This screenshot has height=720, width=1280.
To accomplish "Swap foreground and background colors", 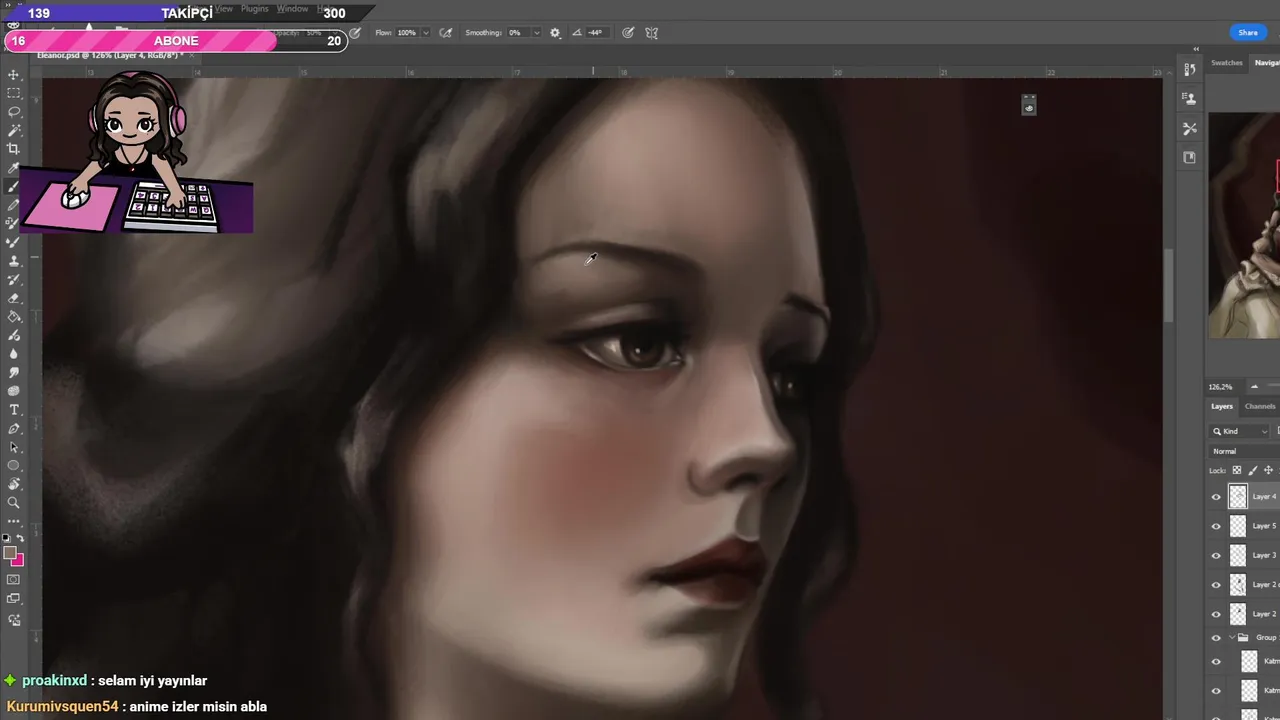I will point(20,538).
